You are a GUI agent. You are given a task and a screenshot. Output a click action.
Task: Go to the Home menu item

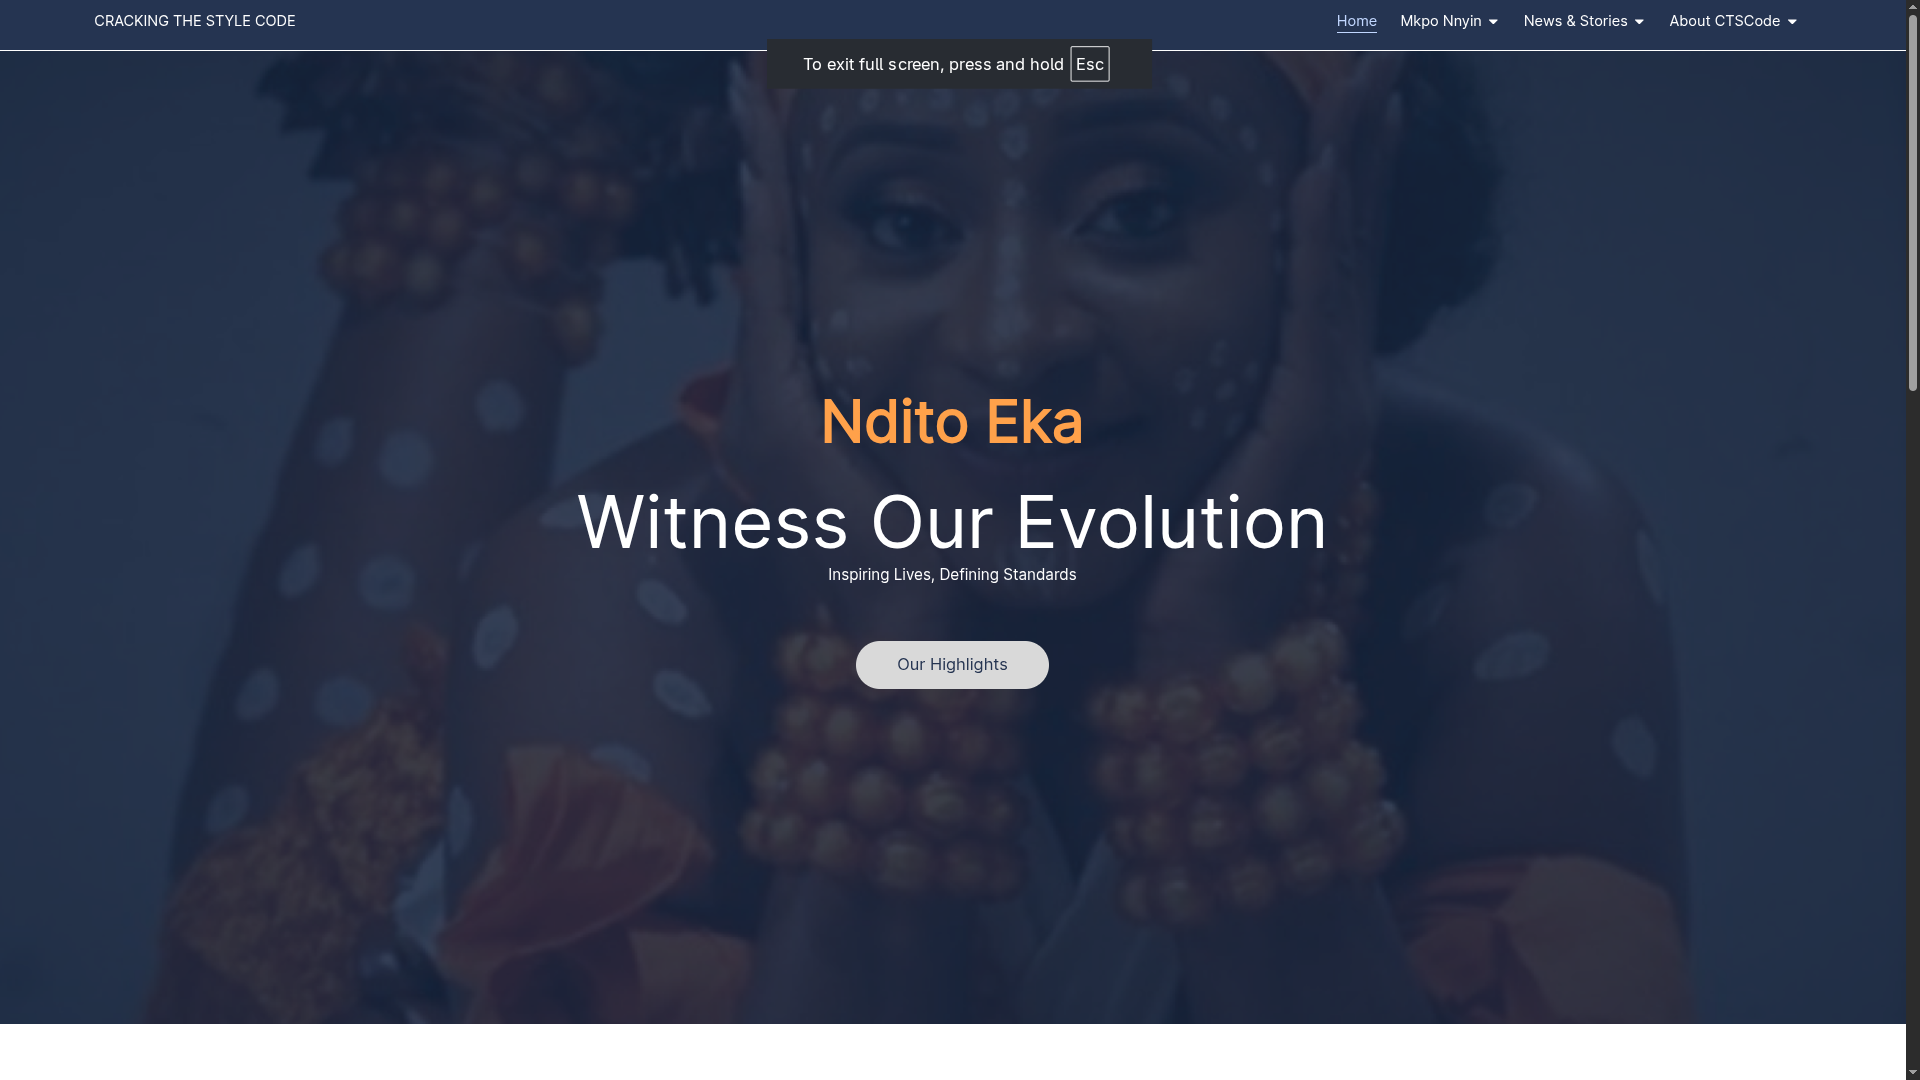coord(1356,21)
